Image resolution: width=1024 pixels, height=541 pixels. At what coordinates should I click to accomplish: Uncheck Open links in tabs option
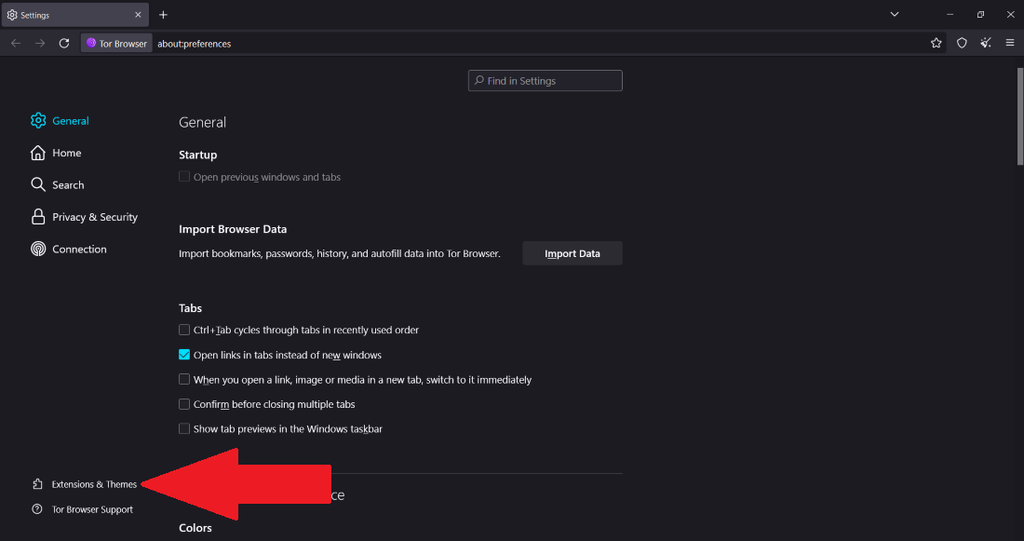point(184,355)
